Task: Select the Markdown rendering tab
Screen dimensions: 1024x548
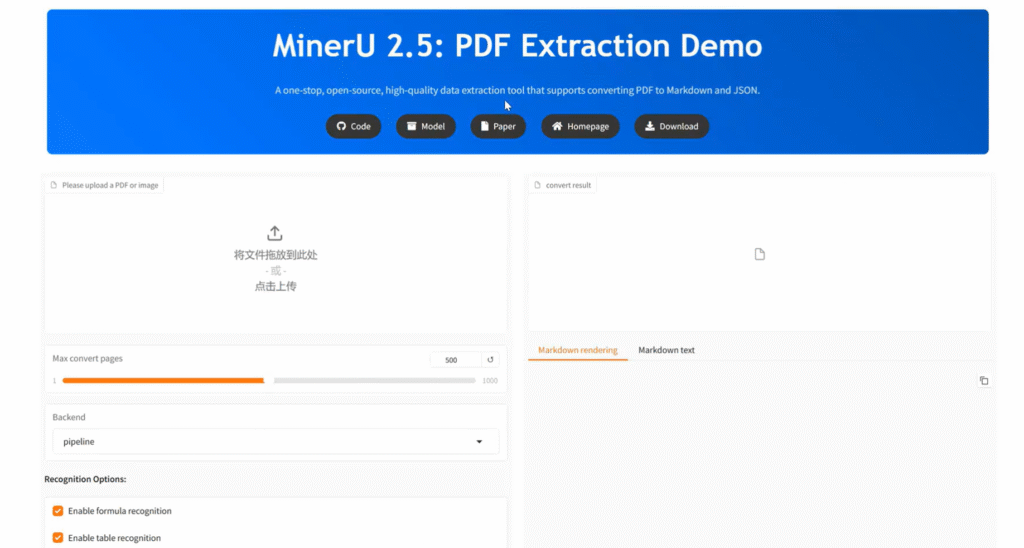Action: 577,350
